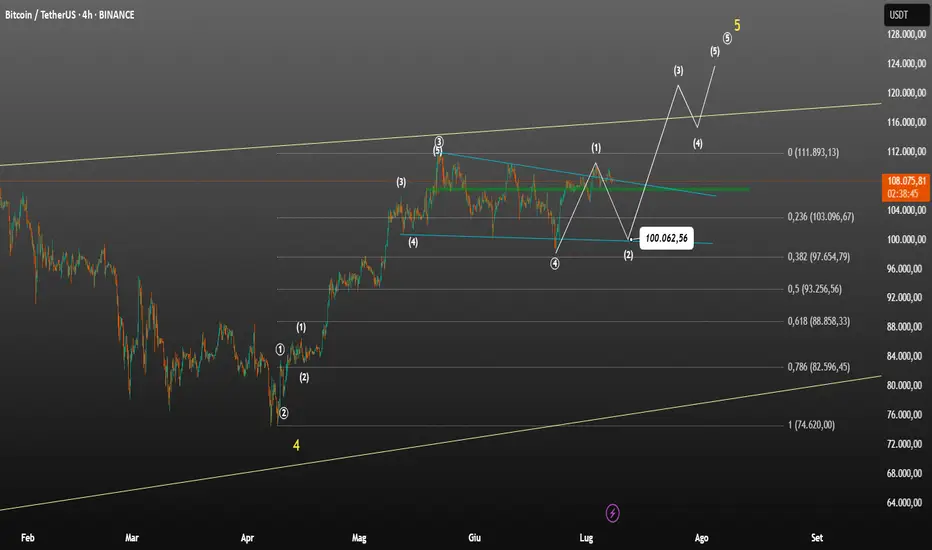Select the green horizontal support line
The image size is (932, 550).
pyautogui.click(x=587, y=189)
